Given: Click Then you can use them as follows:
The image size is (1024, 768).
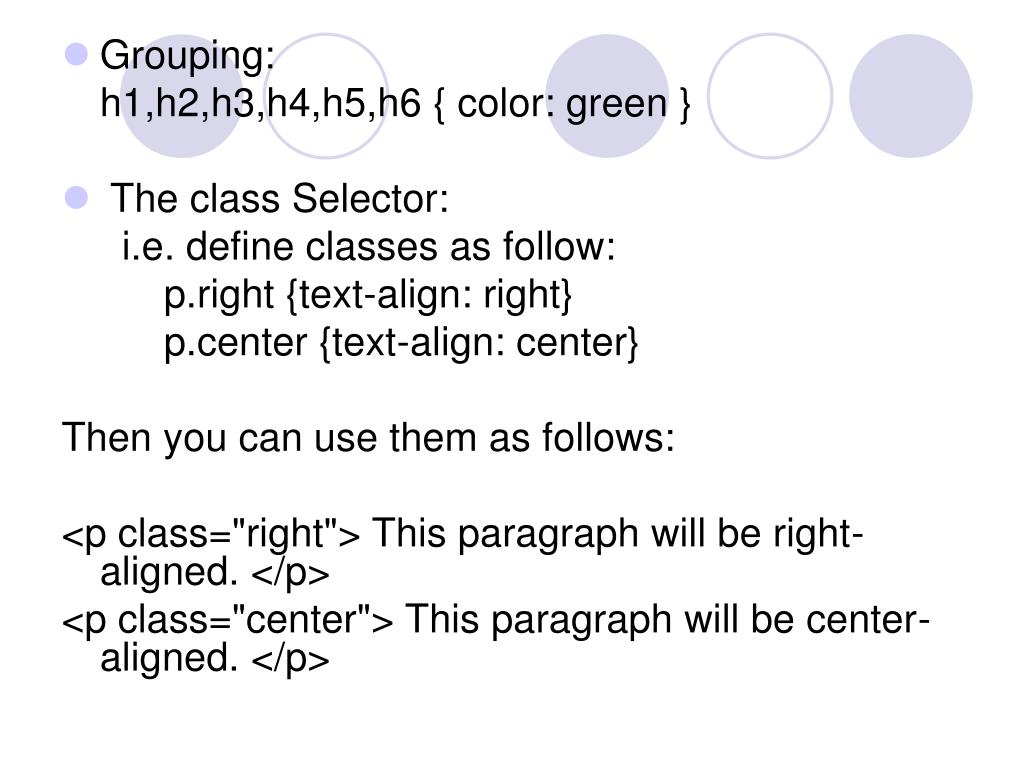Looking at the screenshot, I should pyautogui.click(x=368, y=438).
